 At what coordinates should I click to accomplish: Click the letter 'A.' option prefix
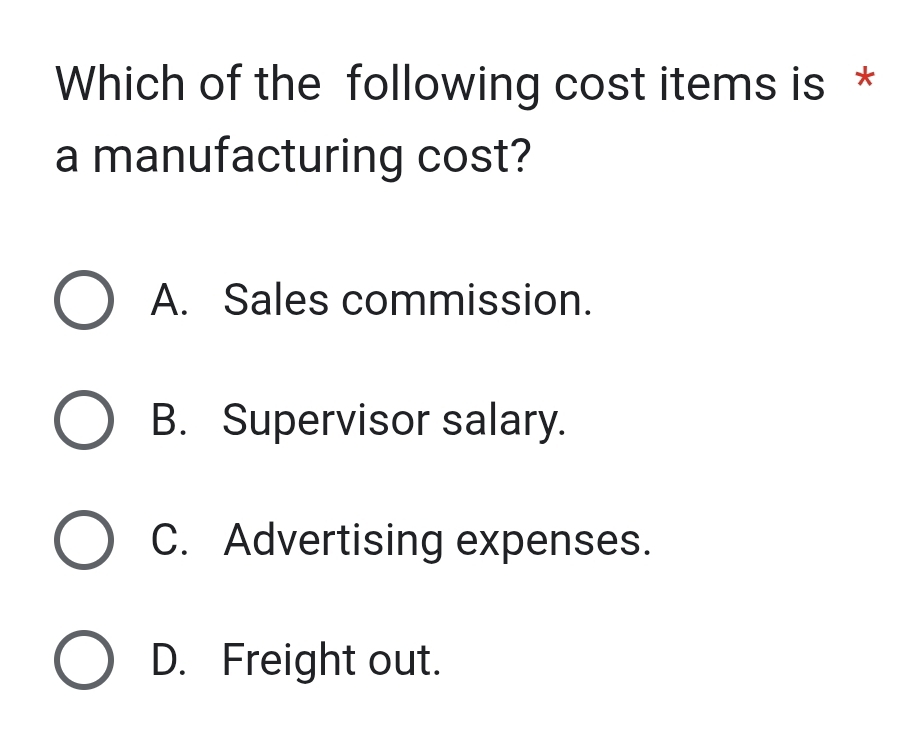click(169, 299)
